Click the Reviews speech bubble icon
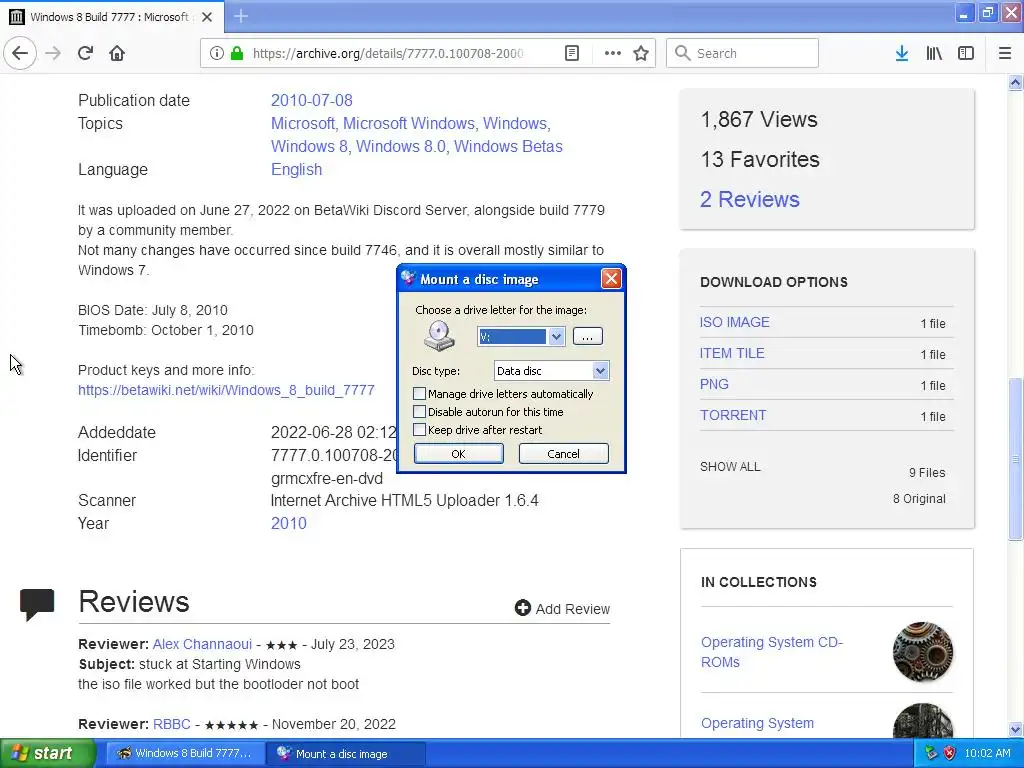The height and width of the screenshot is (768, 1024). point(37,604)
